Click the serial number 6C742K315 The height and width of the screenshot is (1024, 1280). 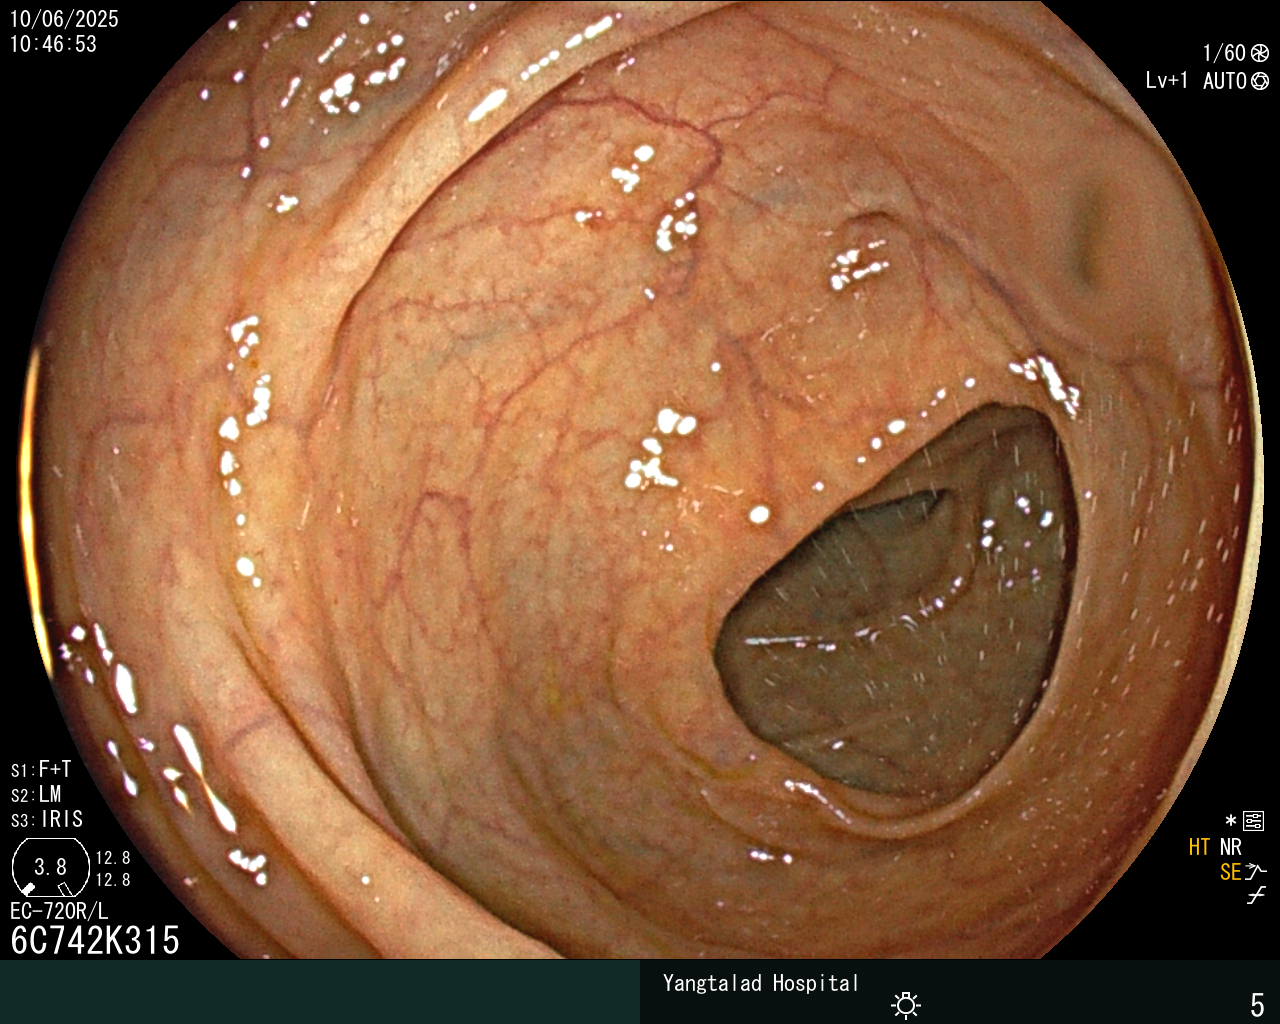point(95,940)
